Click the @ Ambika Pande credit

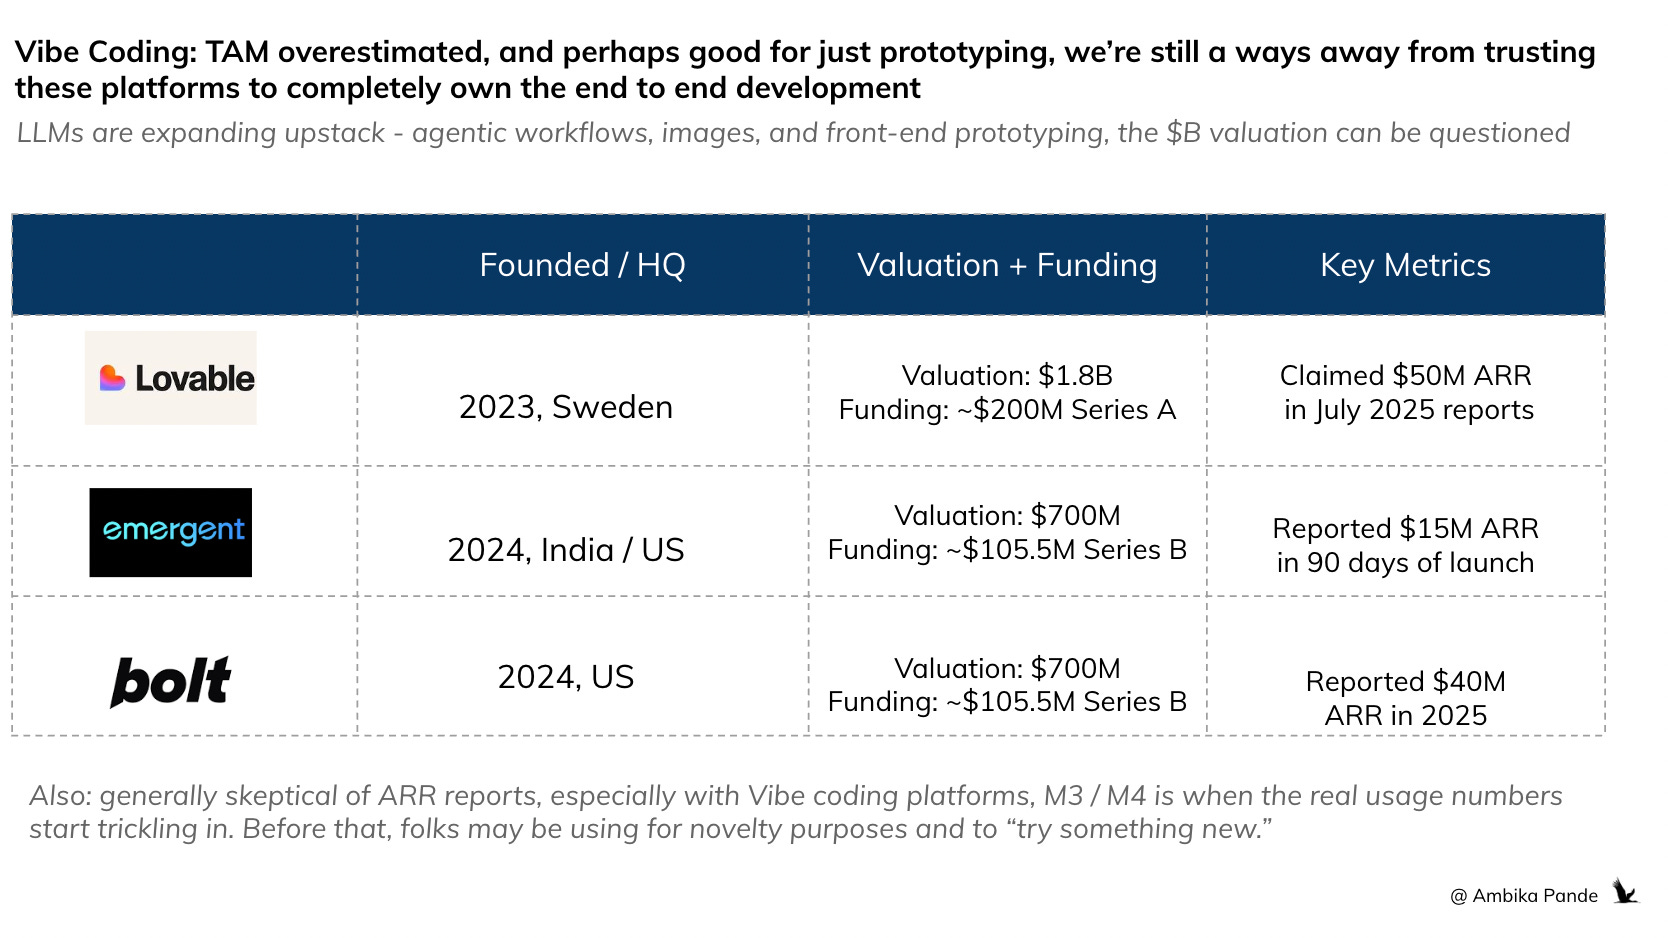coord(1524,896)
